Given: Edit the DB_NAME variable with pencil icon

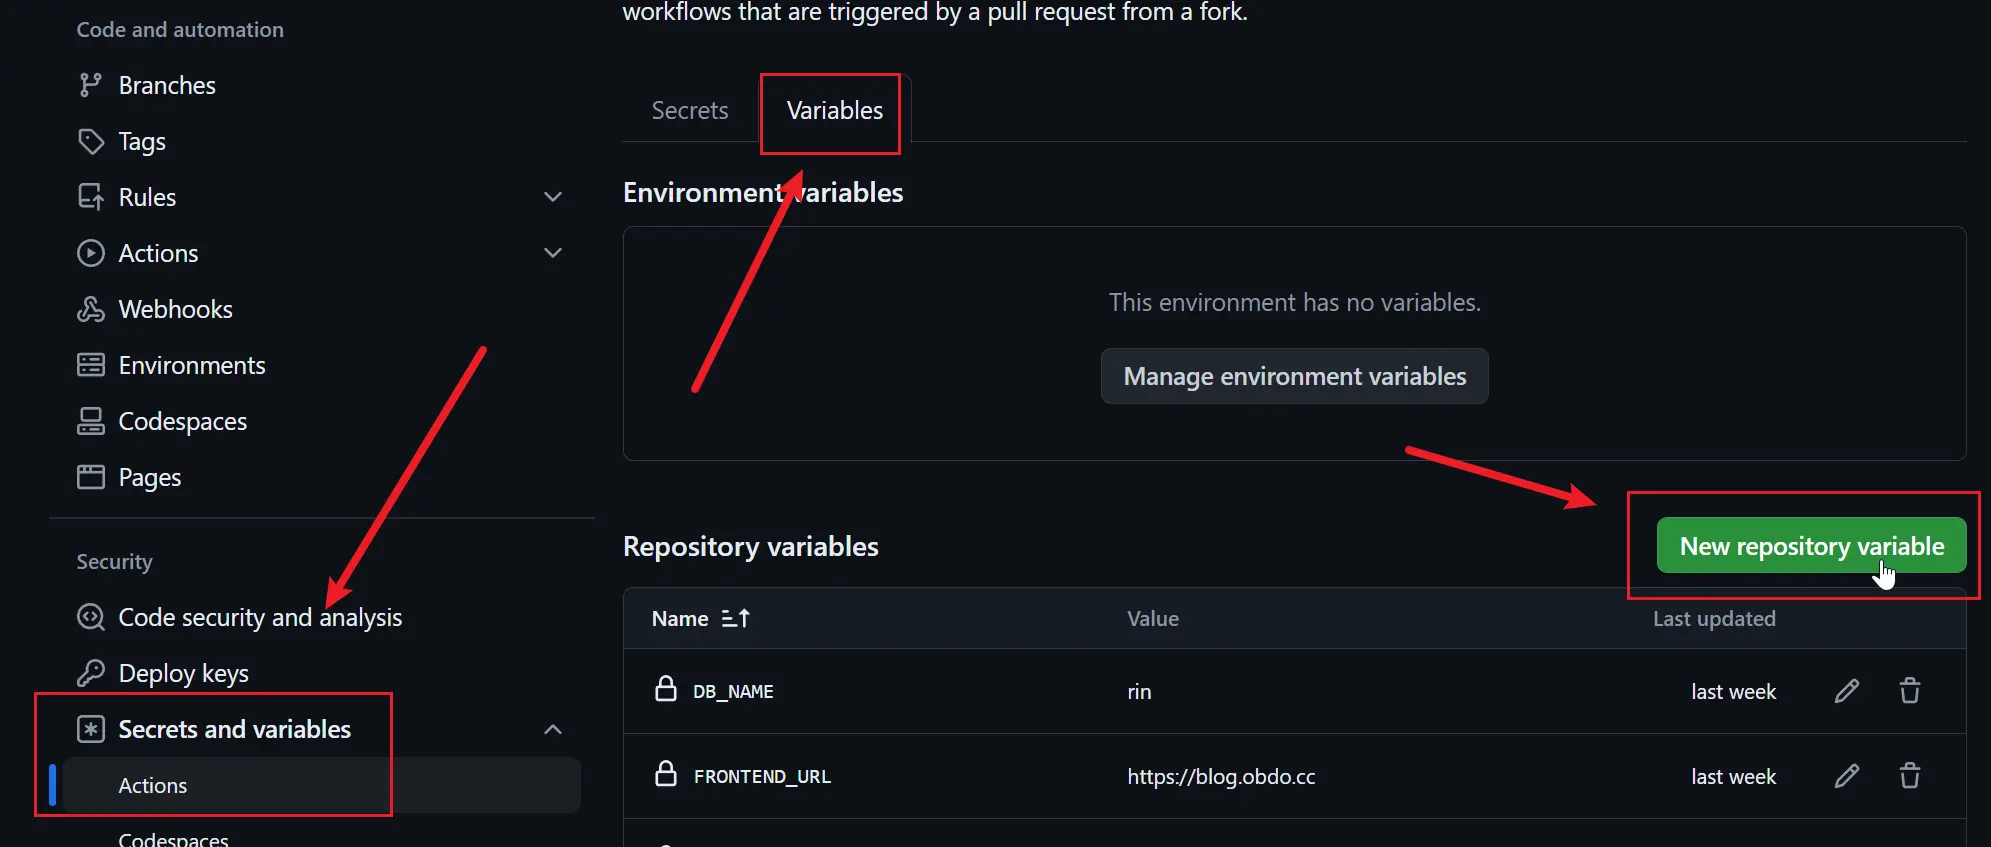Looking at the screenshot, I should (x=1847, y=691).
